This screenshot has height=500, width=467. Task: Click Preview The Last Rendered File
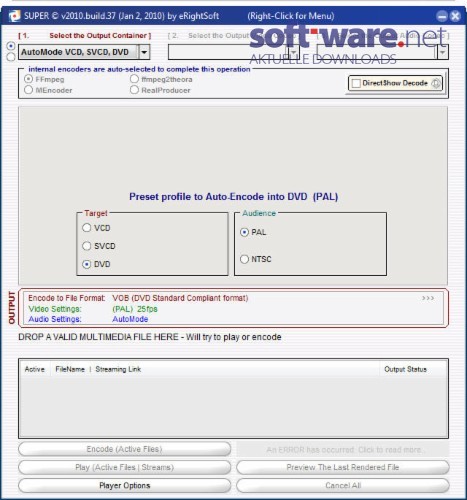coord(343,467)
